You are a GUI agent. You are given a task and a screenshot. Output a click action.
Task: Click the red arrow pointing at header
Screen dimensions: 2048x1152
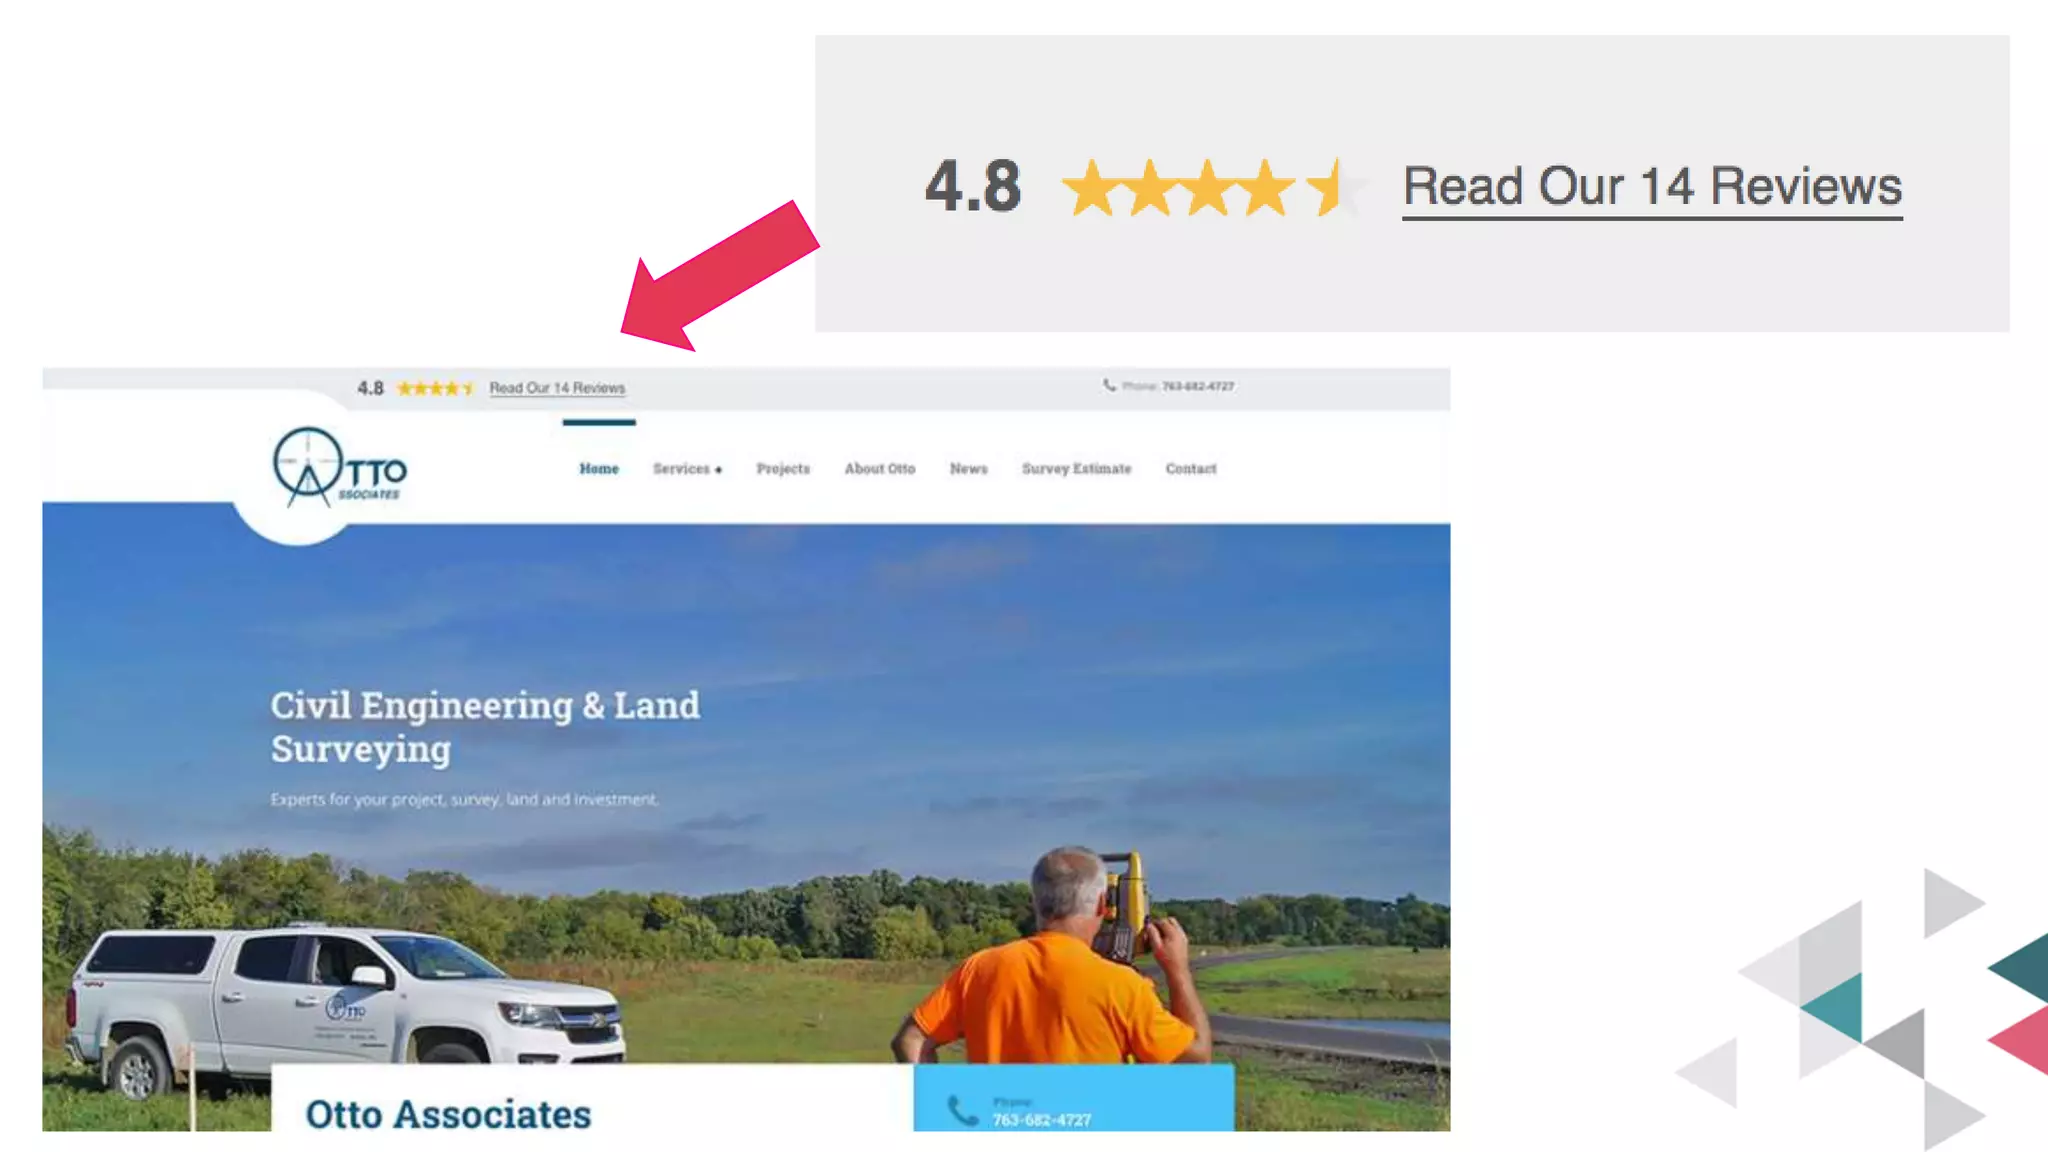[x=720, y=277]
